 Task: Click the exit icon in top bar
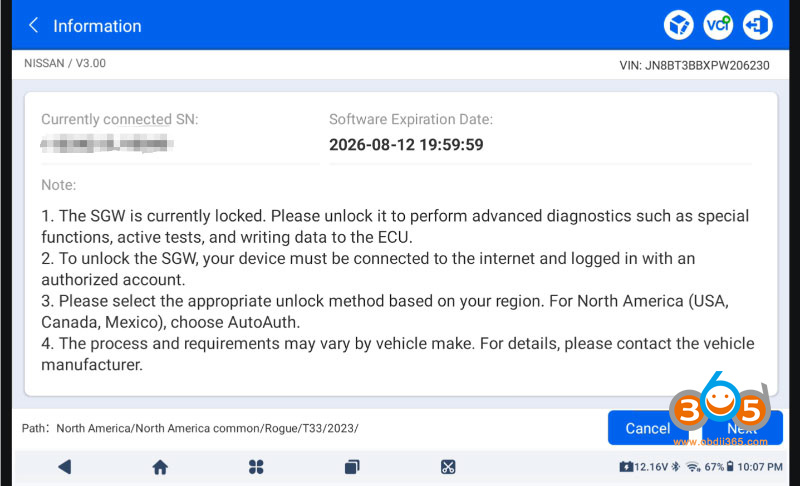click(x=757, y=24)
